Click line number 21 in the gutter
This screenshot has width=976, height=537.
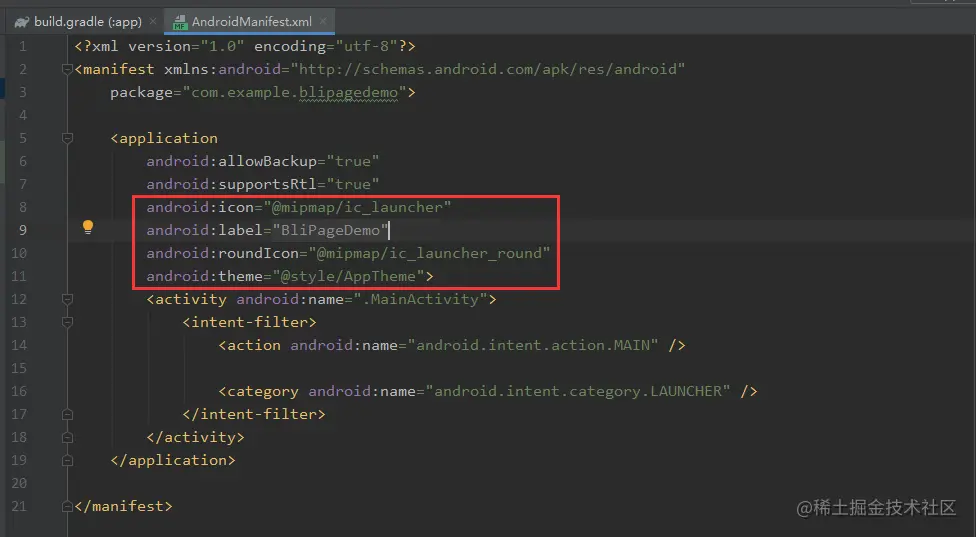click(19, 507)
